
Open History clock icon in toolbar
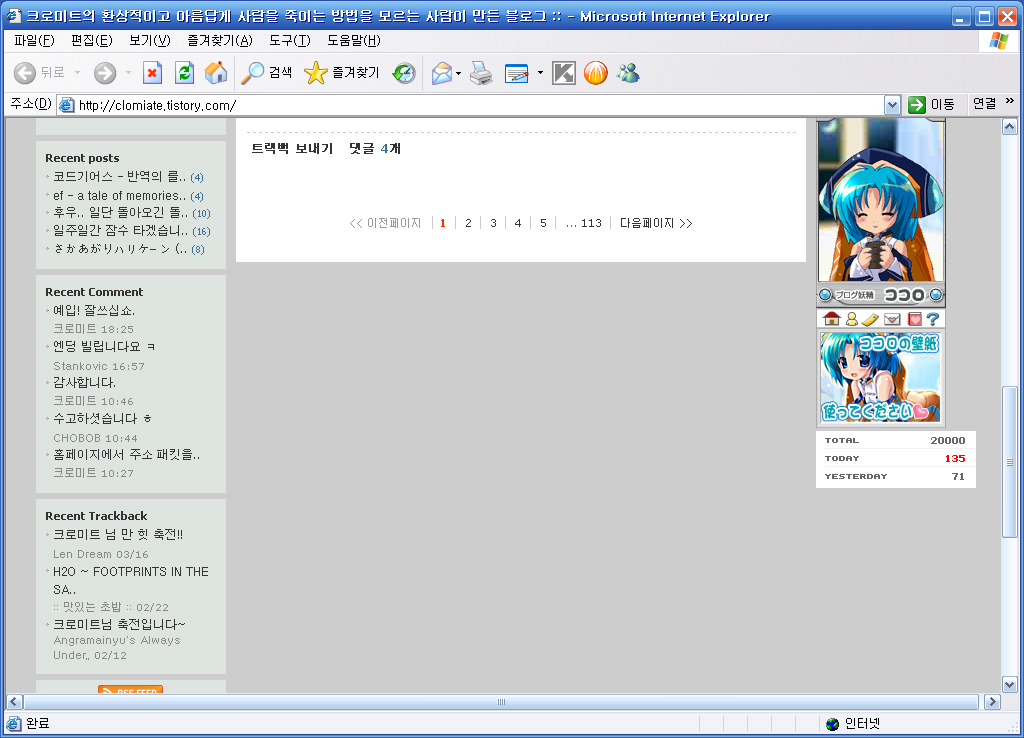pos(404,72)
